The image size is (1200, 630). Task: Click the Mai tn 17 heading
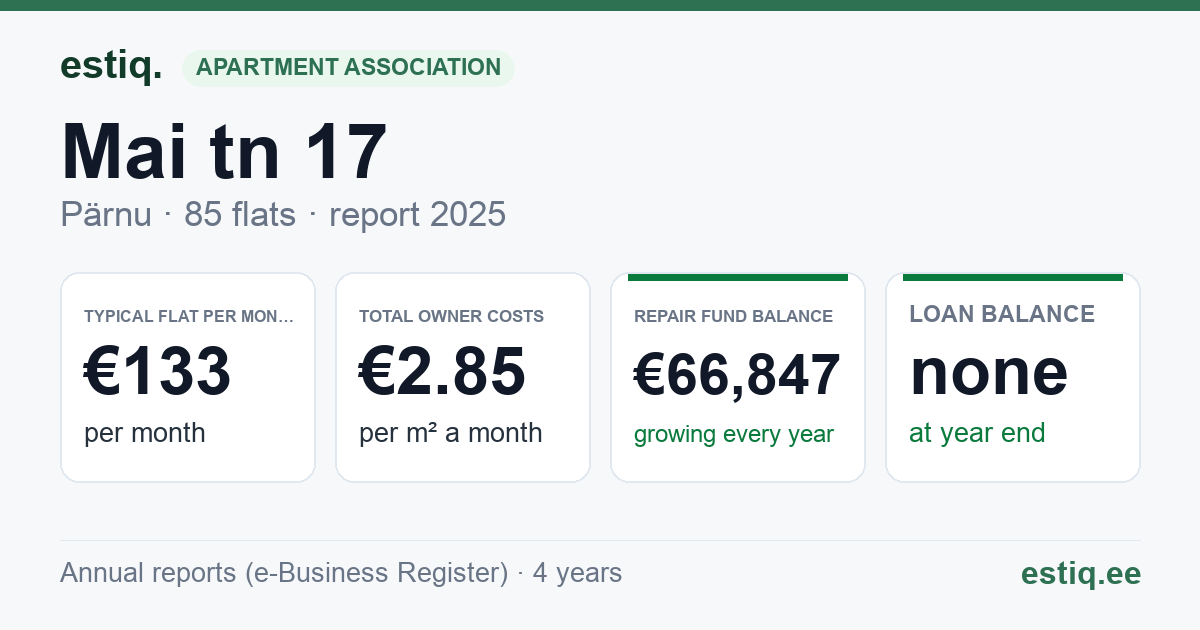tap(224, 152)
